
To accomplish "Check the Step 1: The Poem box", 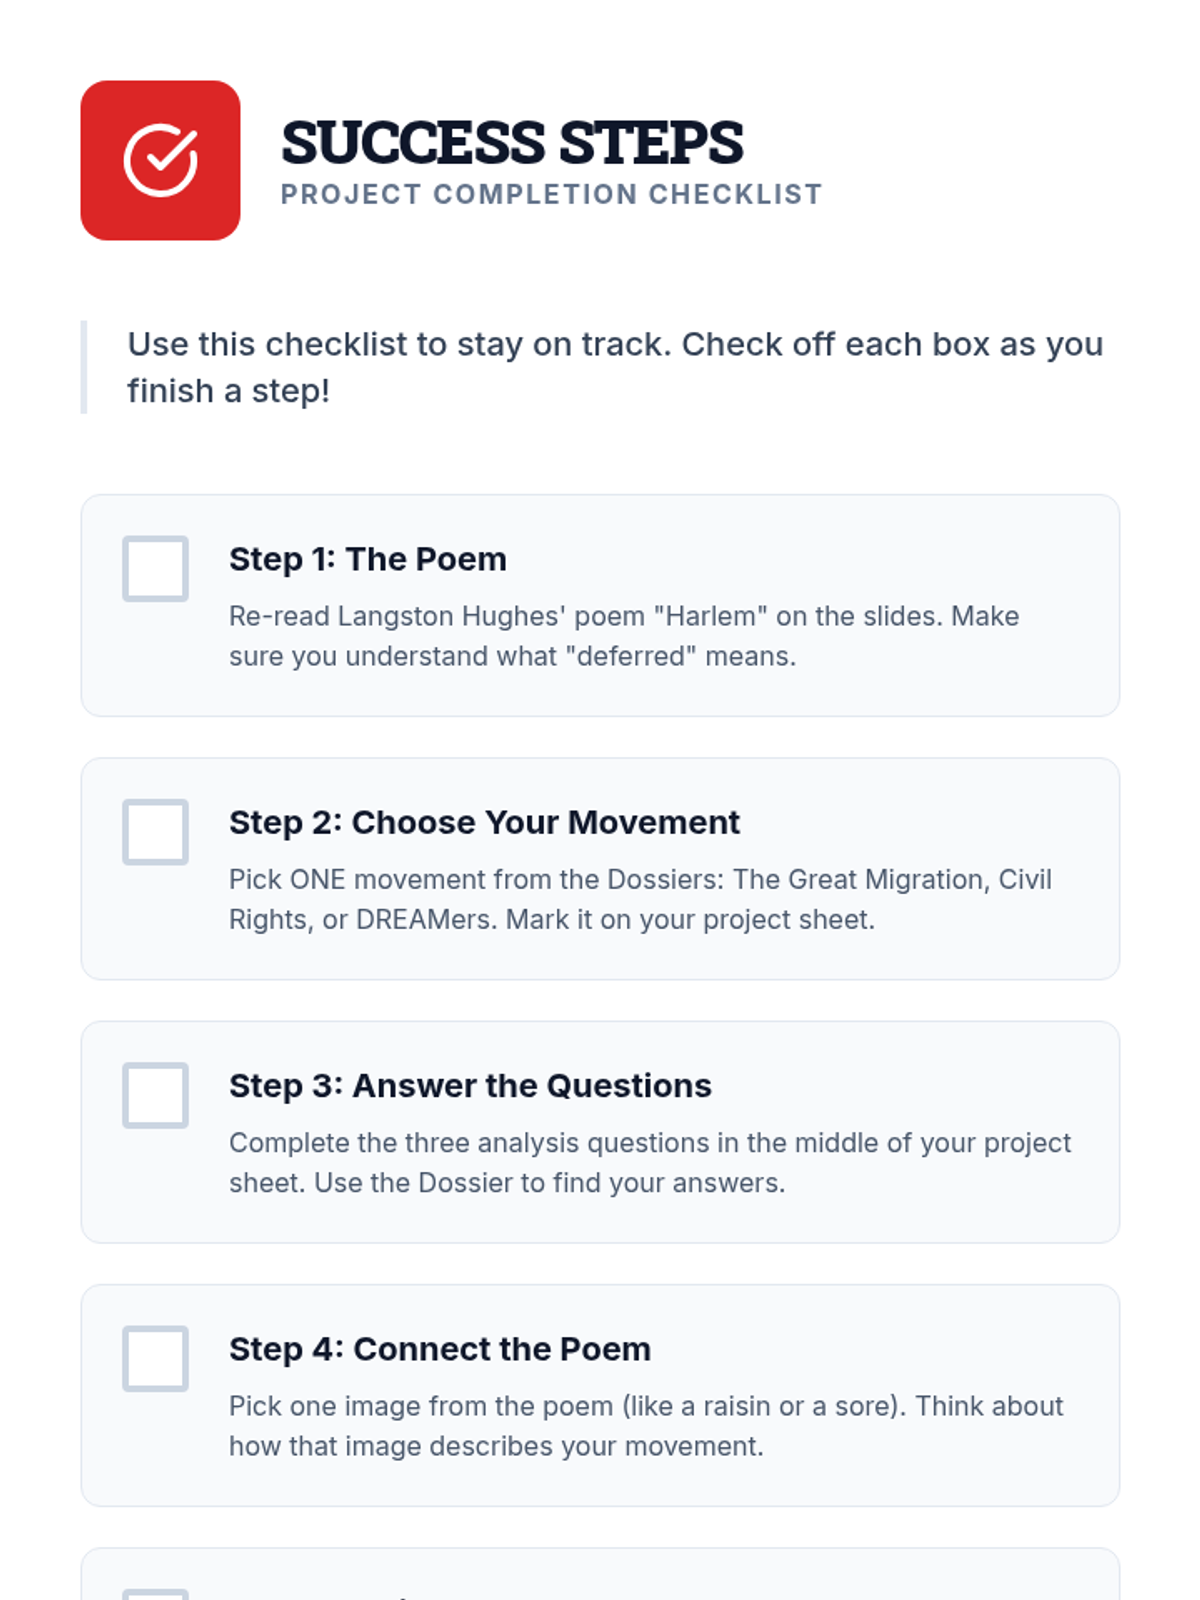I will coord(155,568).
